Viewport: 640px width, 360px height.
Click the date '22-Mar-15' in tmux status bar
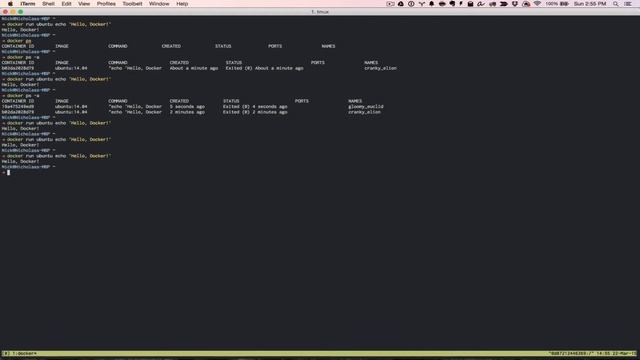click(624, 353)
